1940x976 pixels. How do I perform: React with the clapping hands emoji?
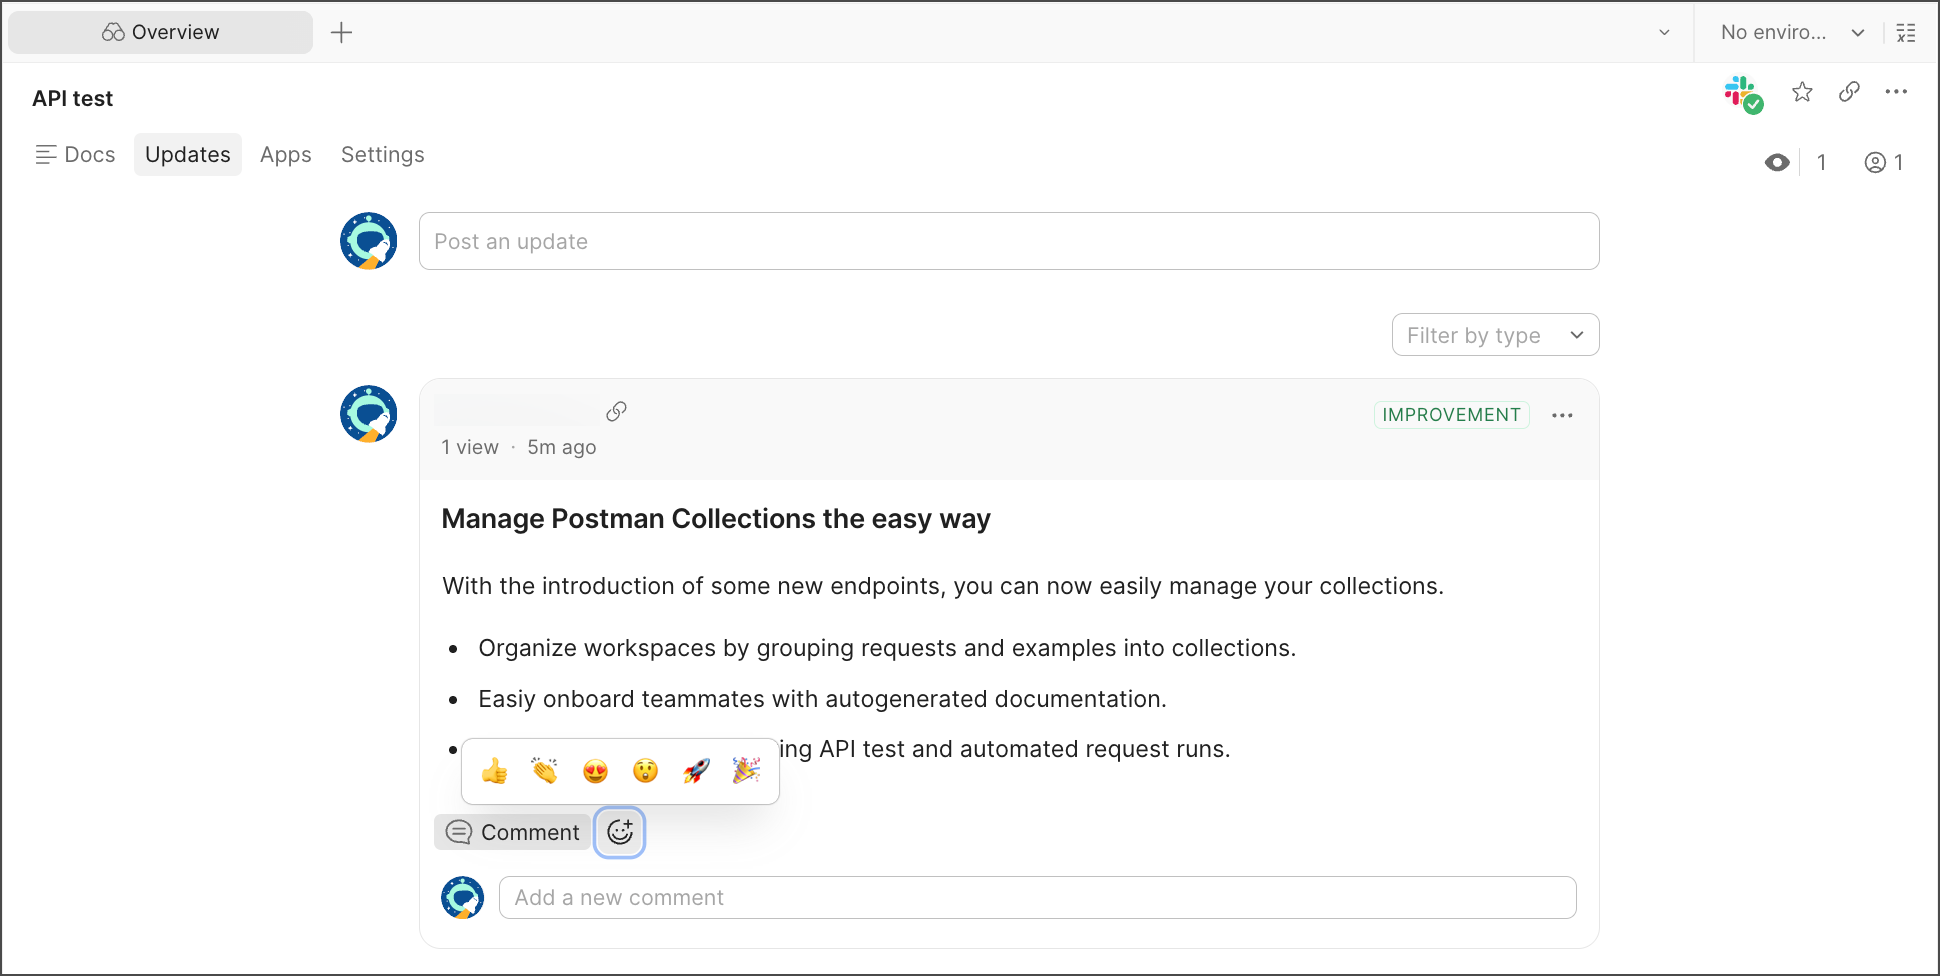pos(545,771)
